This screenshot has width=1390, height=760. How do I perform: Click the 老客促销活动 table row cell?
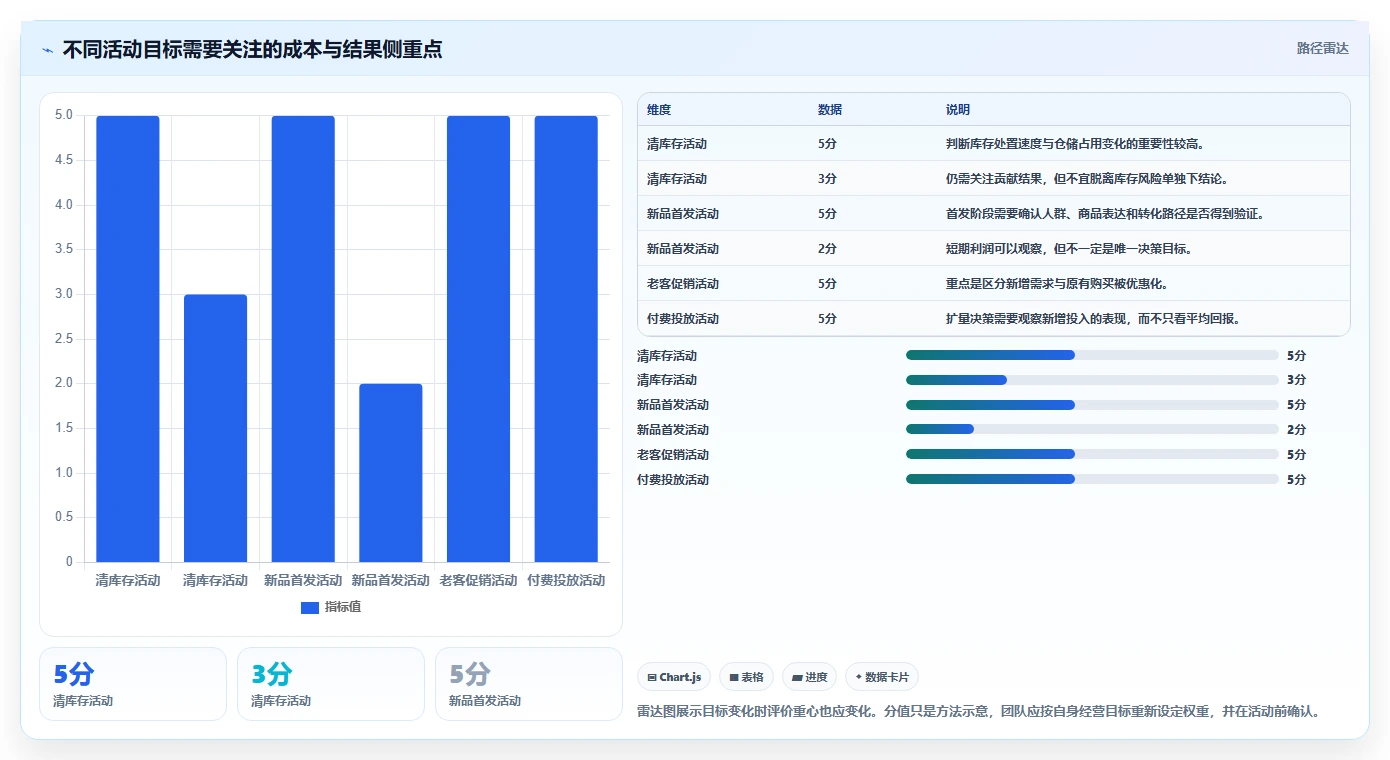point(683,283)
